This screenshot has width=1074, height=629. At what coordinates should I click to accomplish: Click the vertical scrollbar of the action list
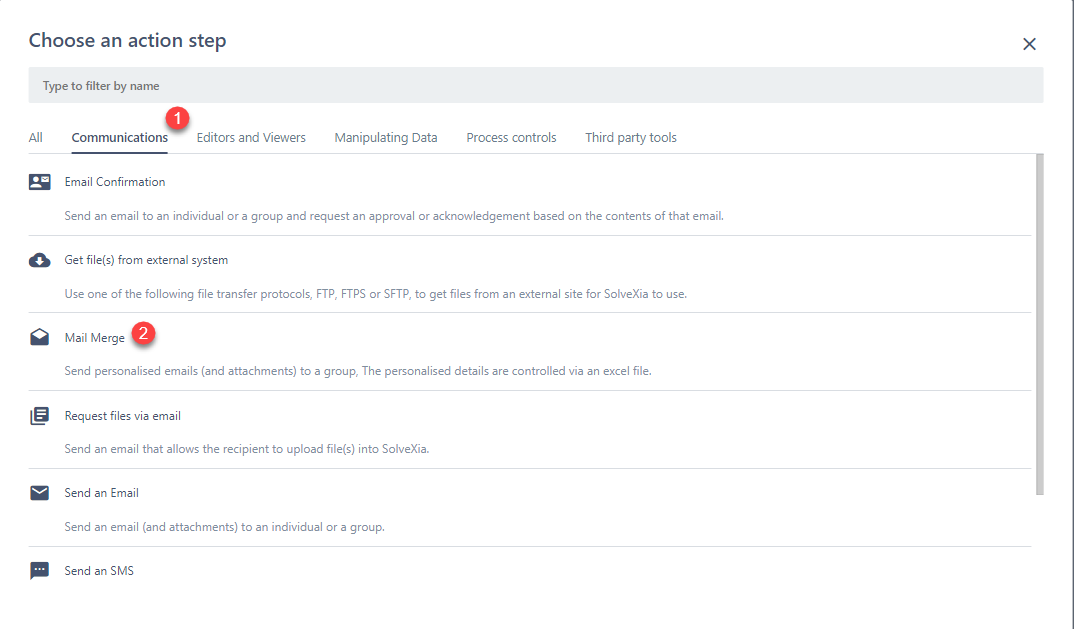coord(1039,320)
